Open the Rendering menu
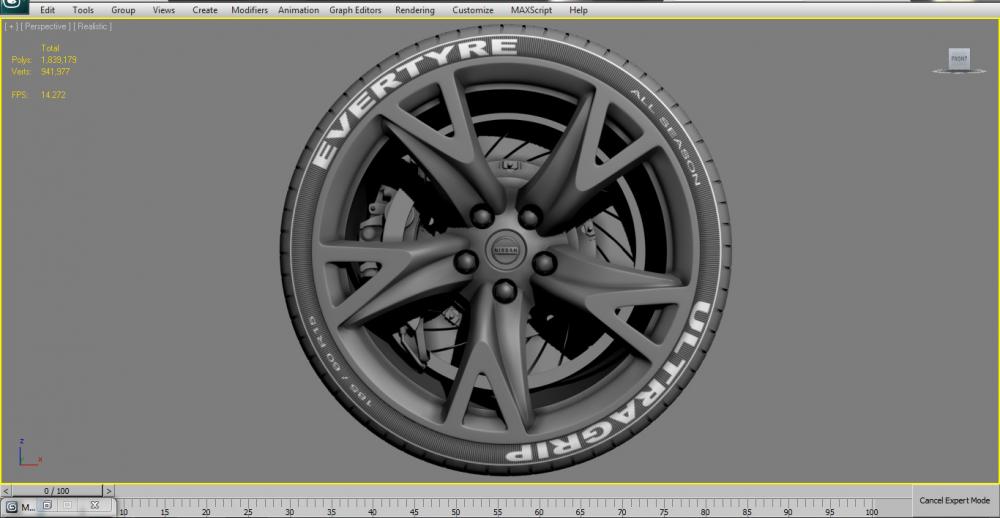The width and height of the screenshot is (1000, 518). [x=415, y=10]
